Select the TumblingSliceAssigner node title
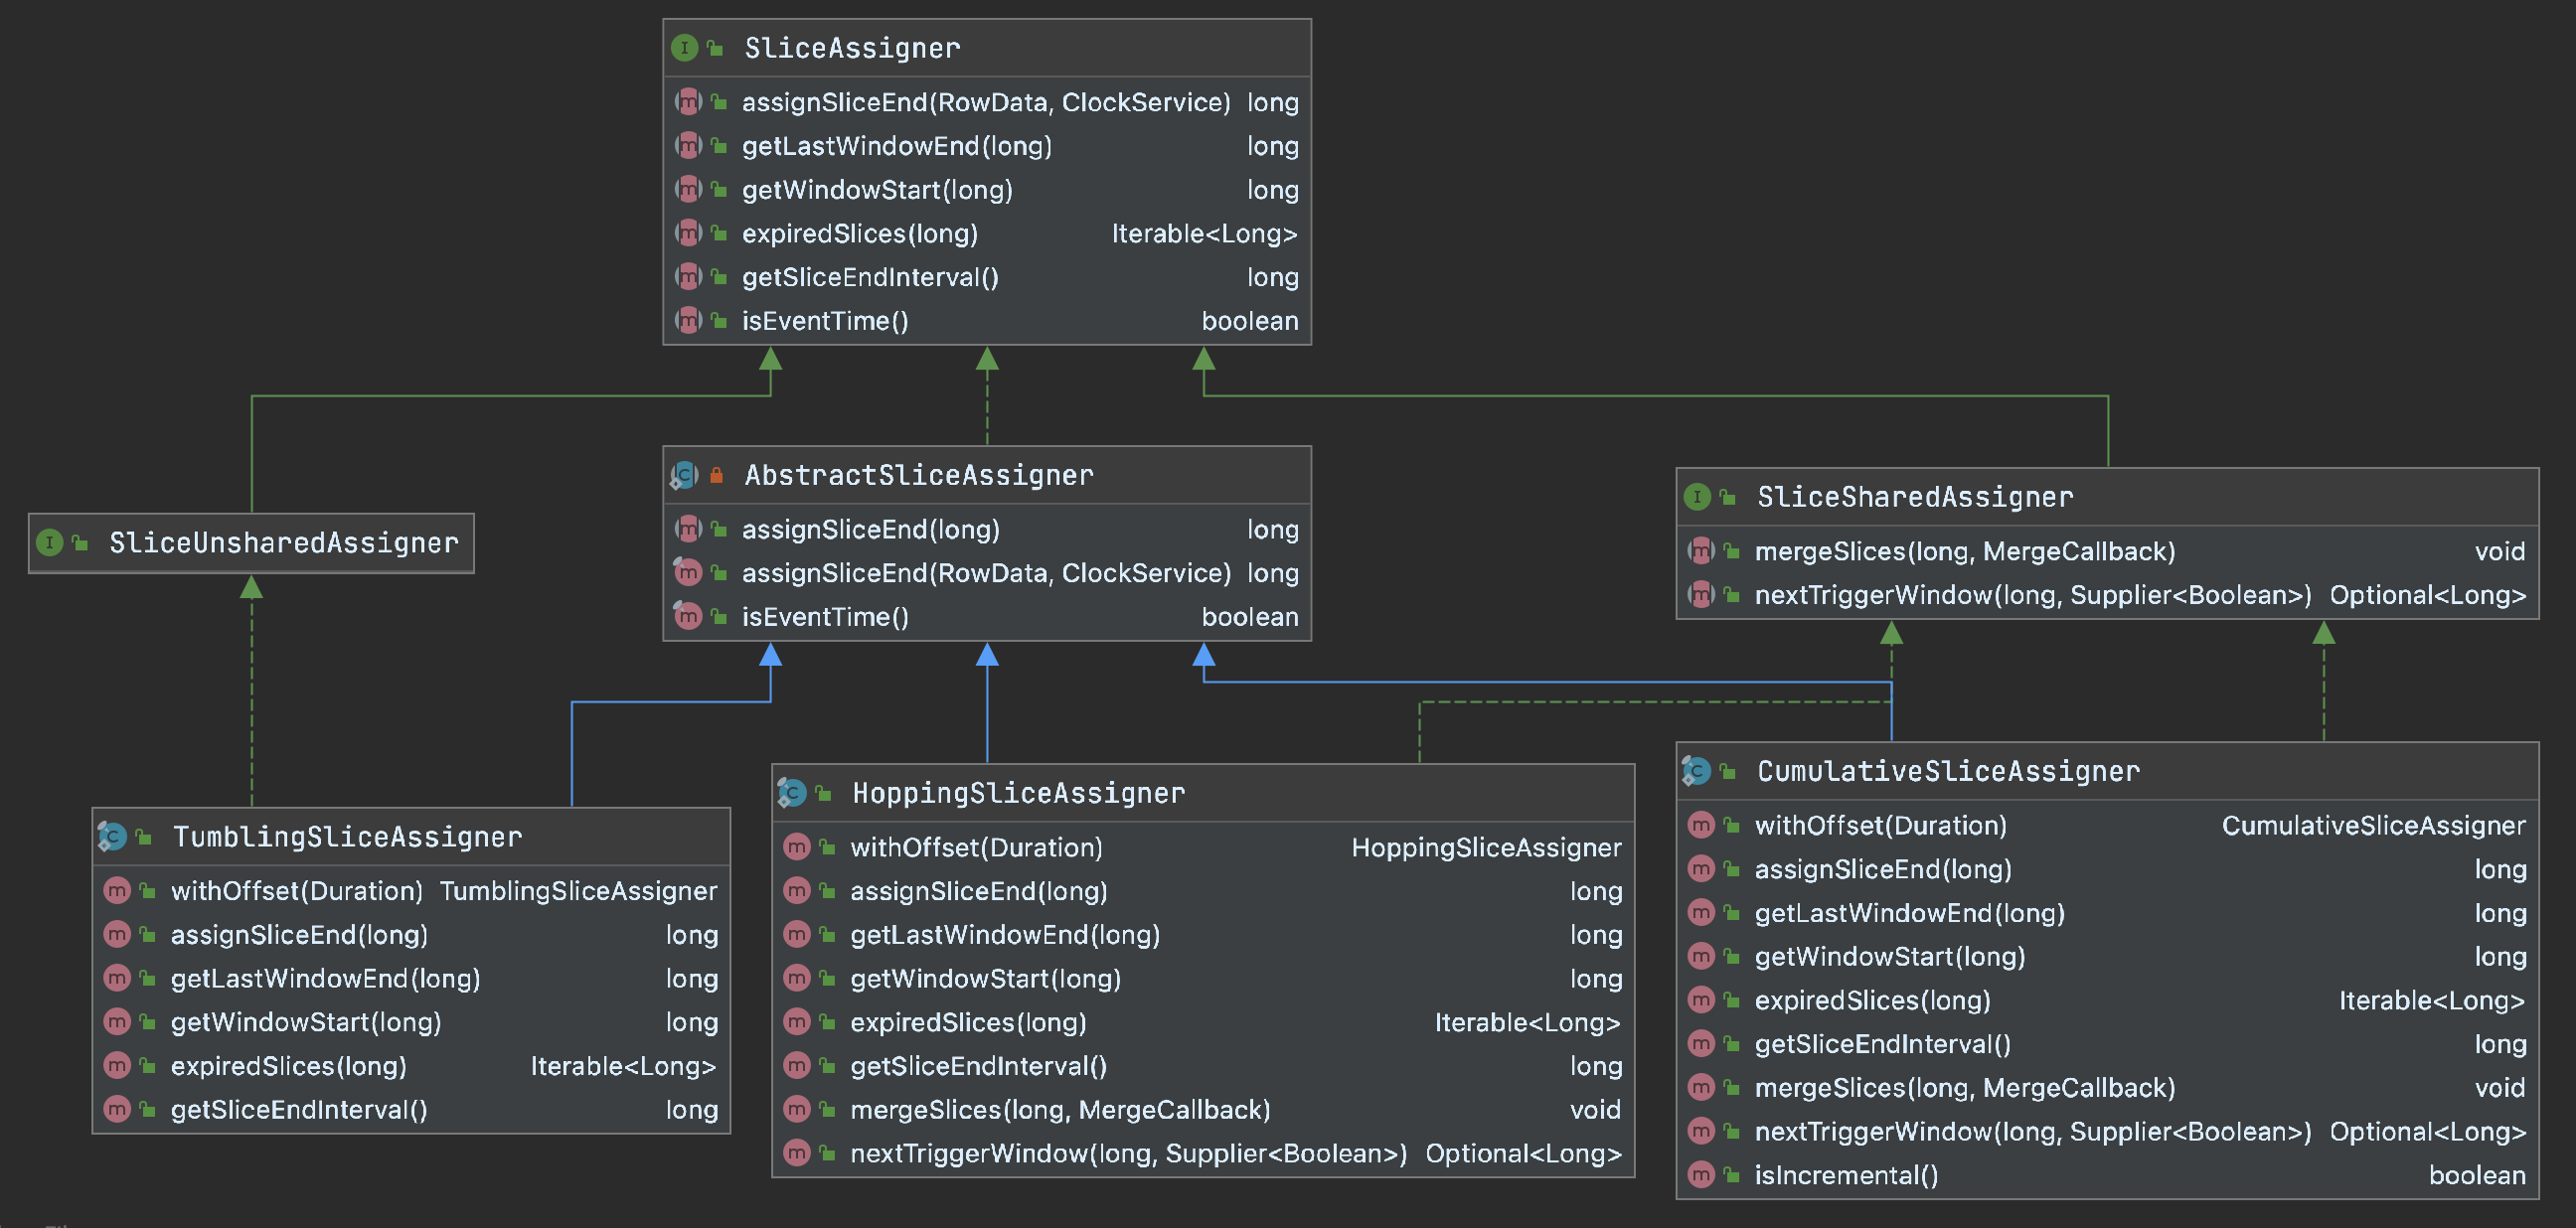Screen dimensions: 2576x1228 (347, 836)
